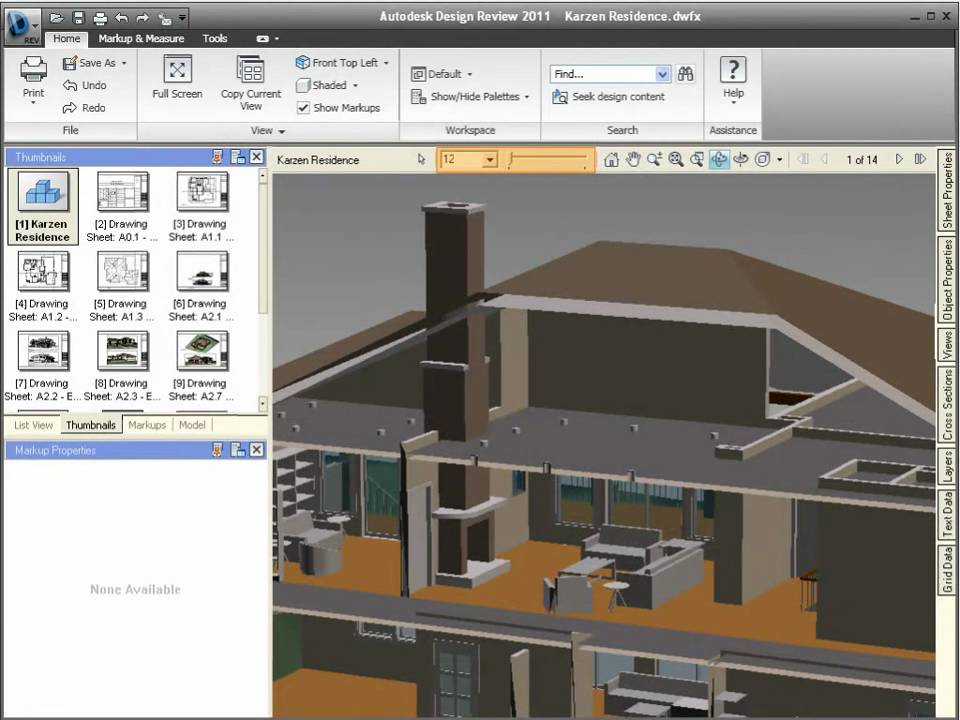
Task: Click the Open file icon in quick access toolbar
Action: click(56, 18)
